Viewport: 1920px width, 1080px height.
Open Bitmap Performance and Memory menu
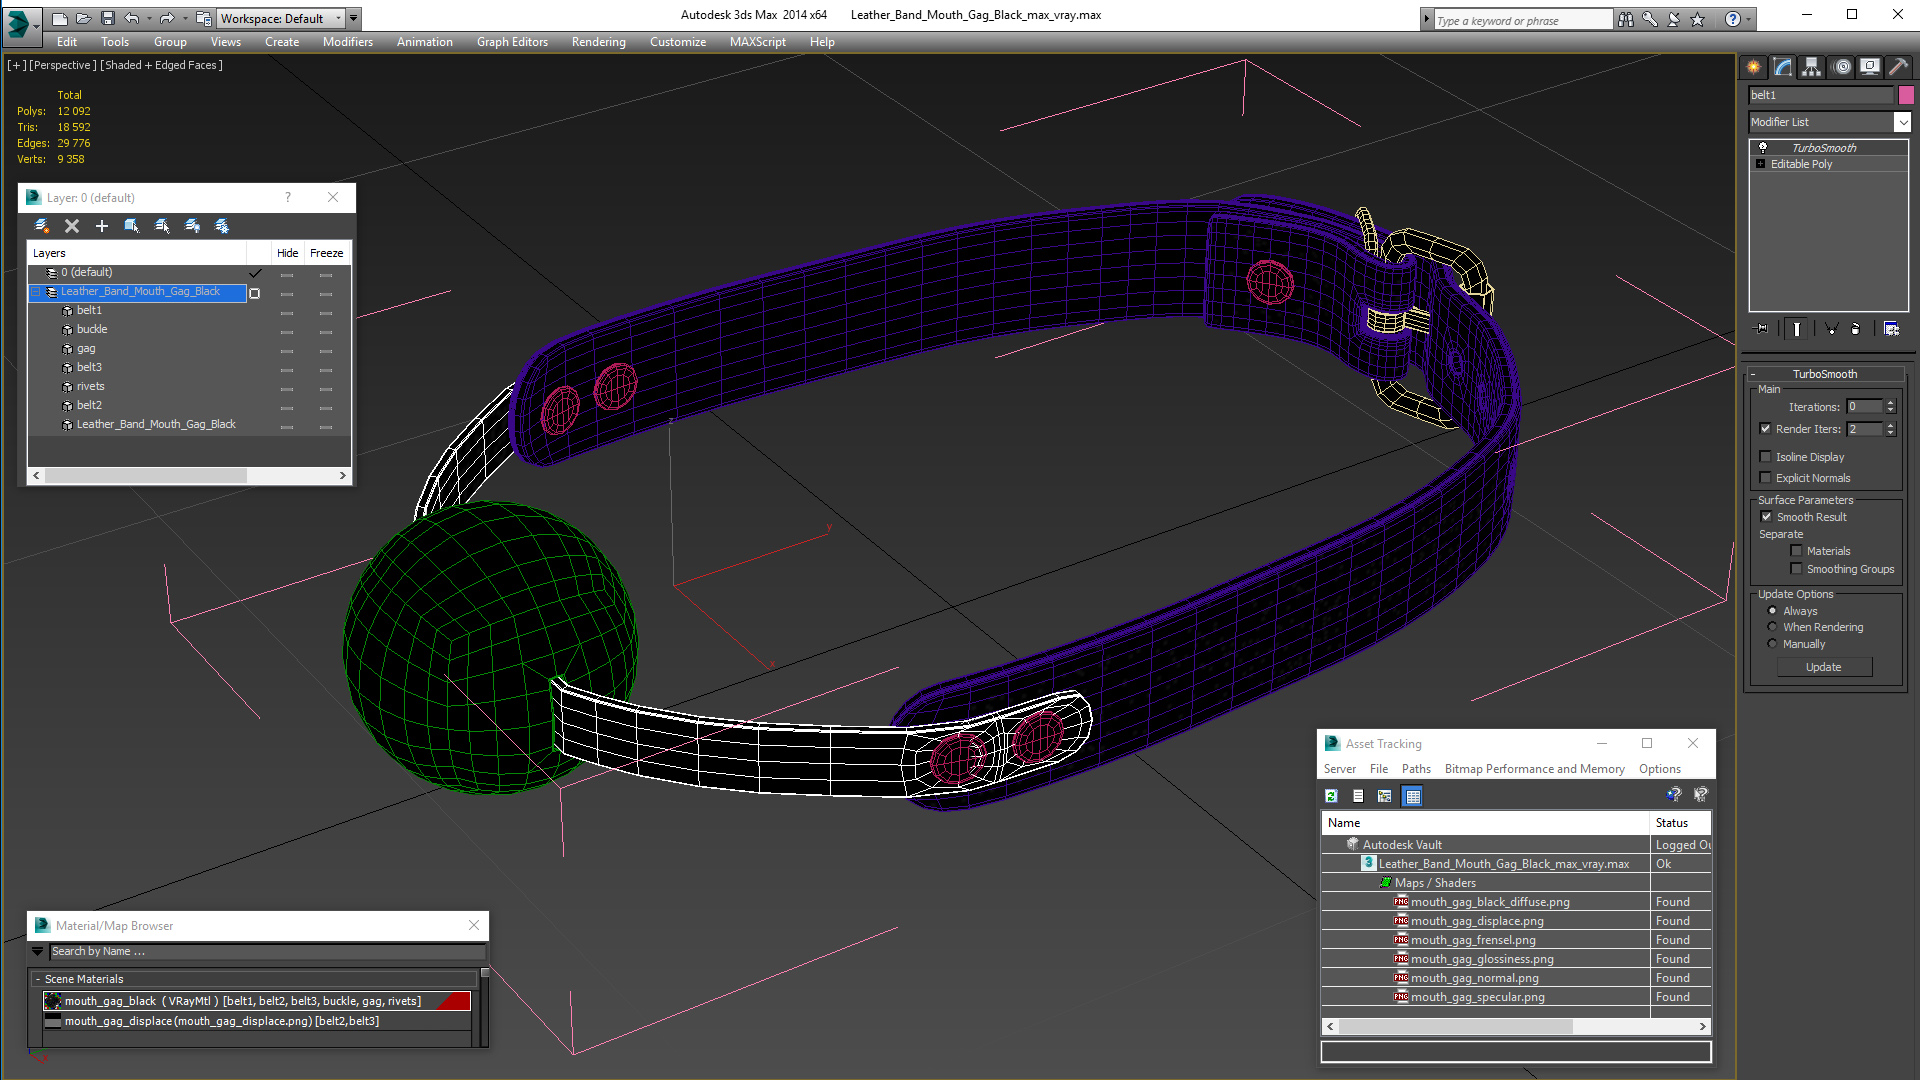[1534, 769]
